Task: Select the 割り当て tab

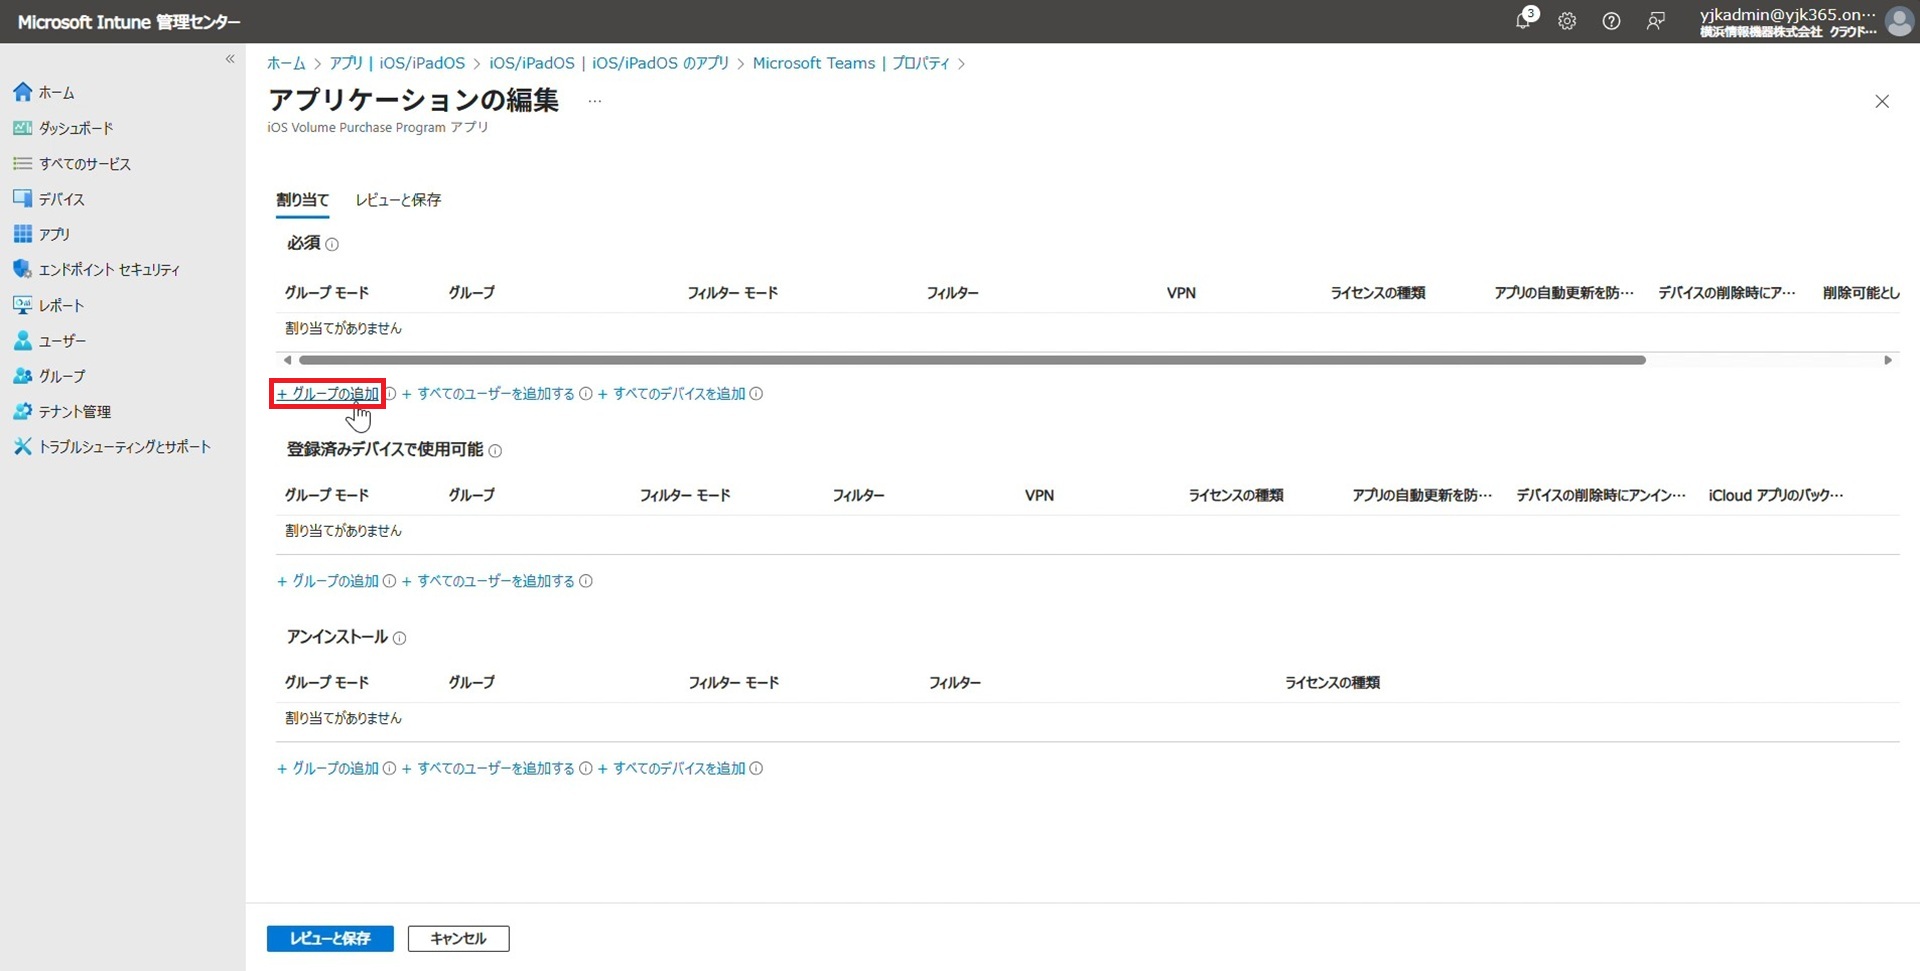Action: click(x=302, y=200)
